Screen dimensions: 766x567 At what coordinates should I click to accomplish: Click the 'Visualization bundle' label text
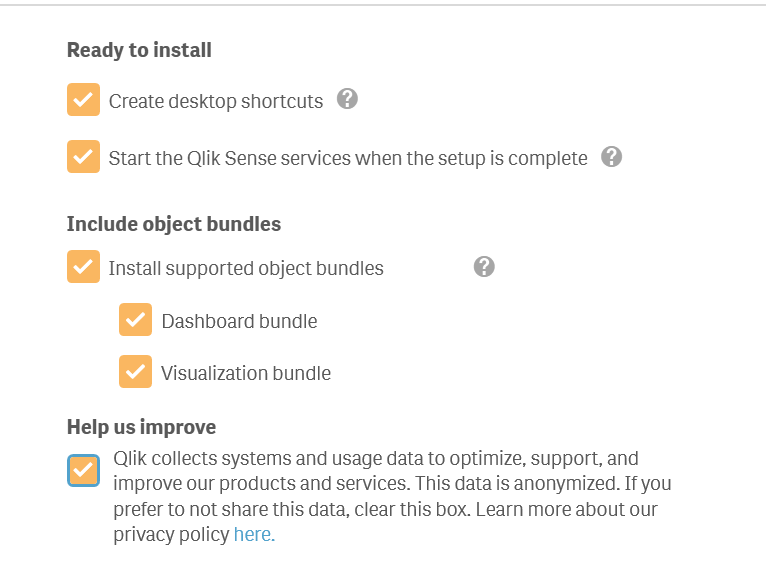(246, 373)
